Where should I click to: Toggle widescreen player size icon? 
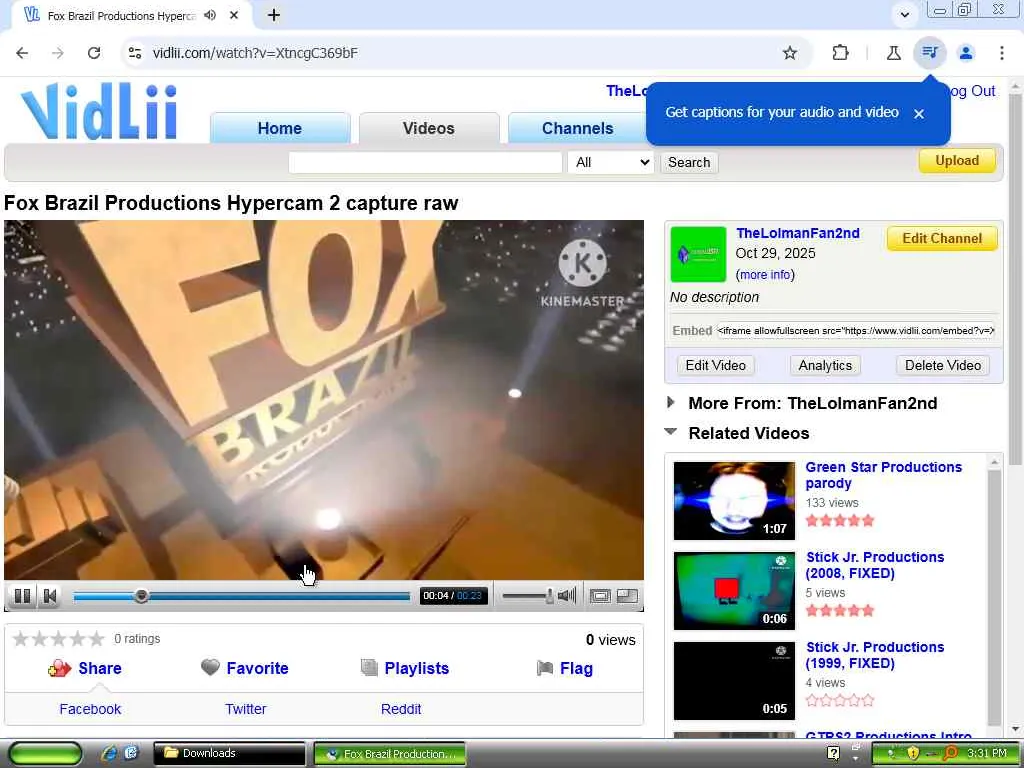click(x=600, y=596)
